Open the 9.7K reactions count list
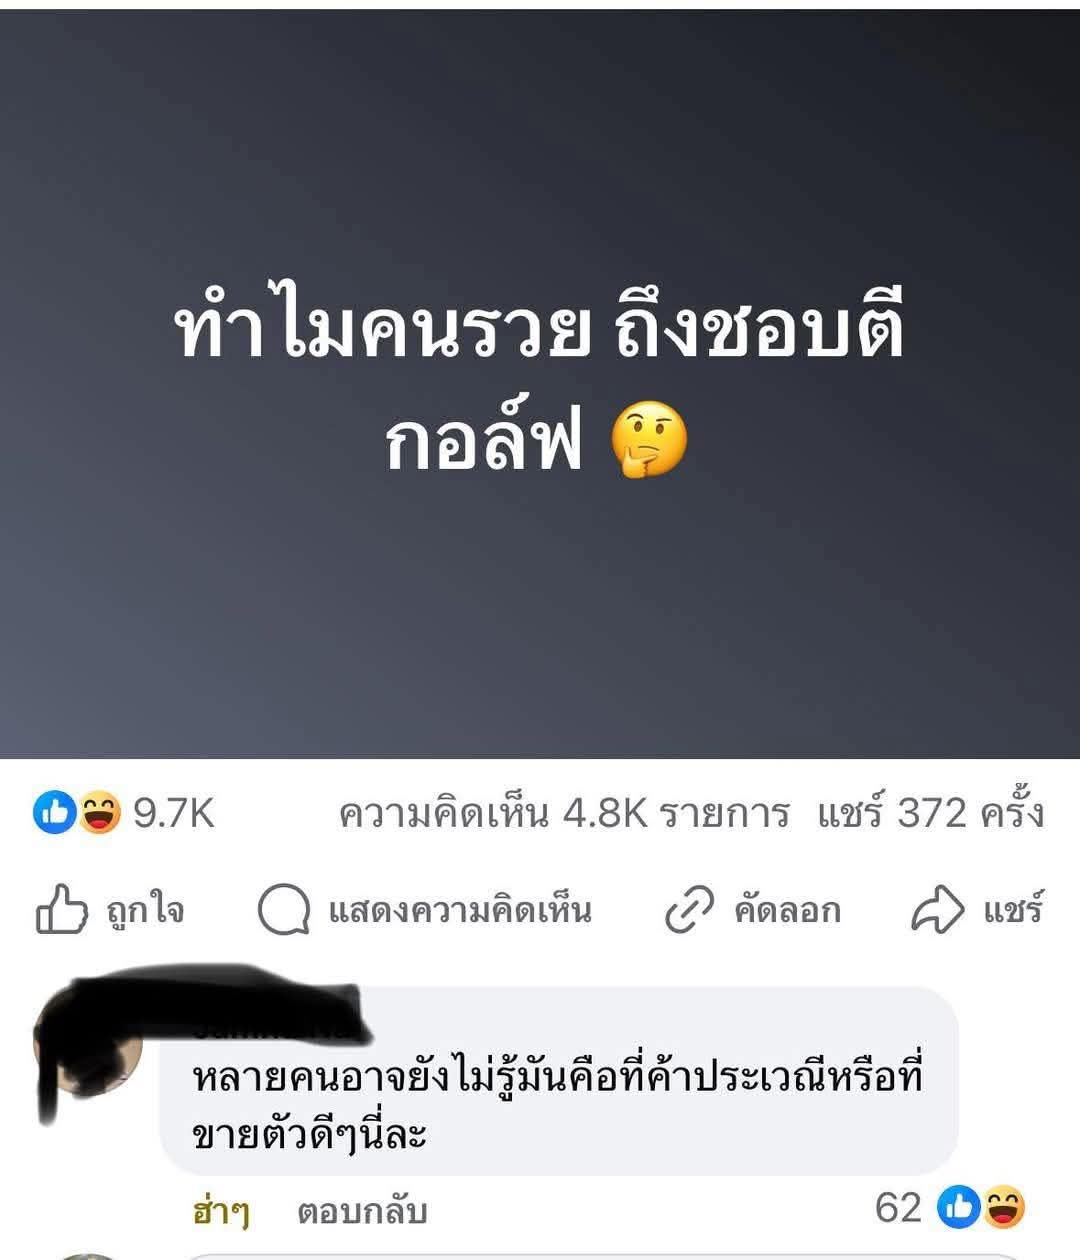 click(174, 813)
